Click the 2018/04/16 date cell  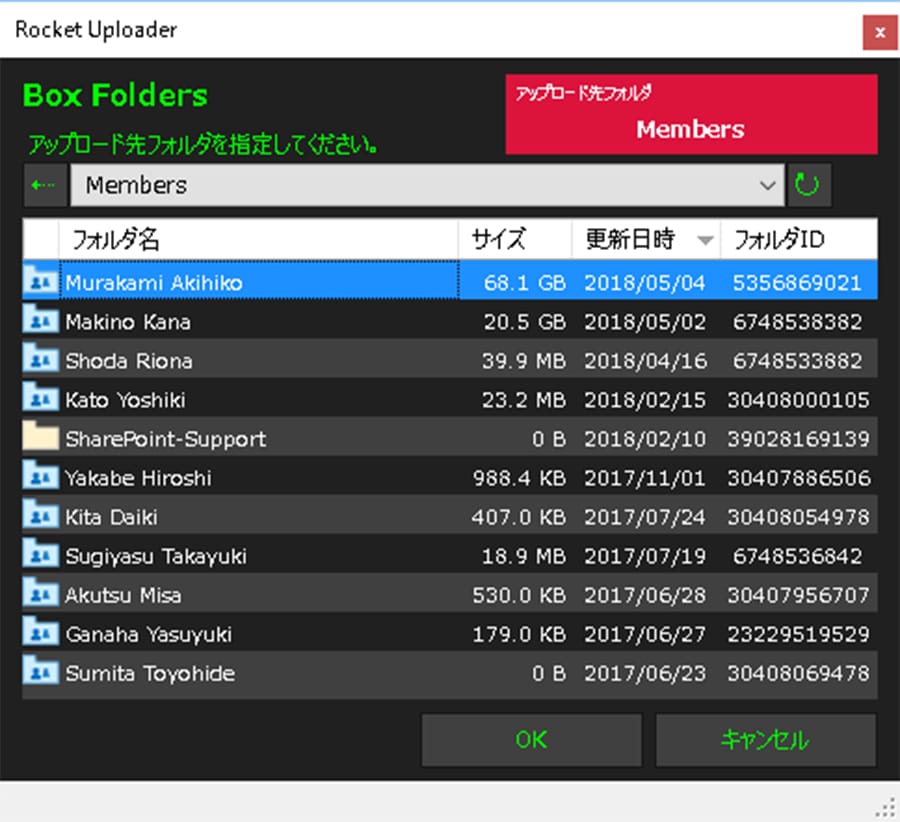click(645, 360)
